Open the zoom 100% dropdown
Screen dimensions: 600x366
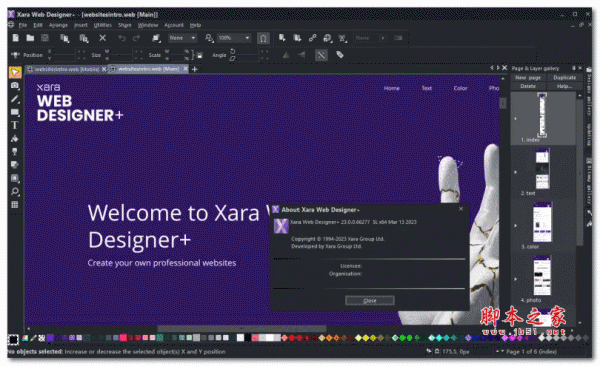pos(234,38)
